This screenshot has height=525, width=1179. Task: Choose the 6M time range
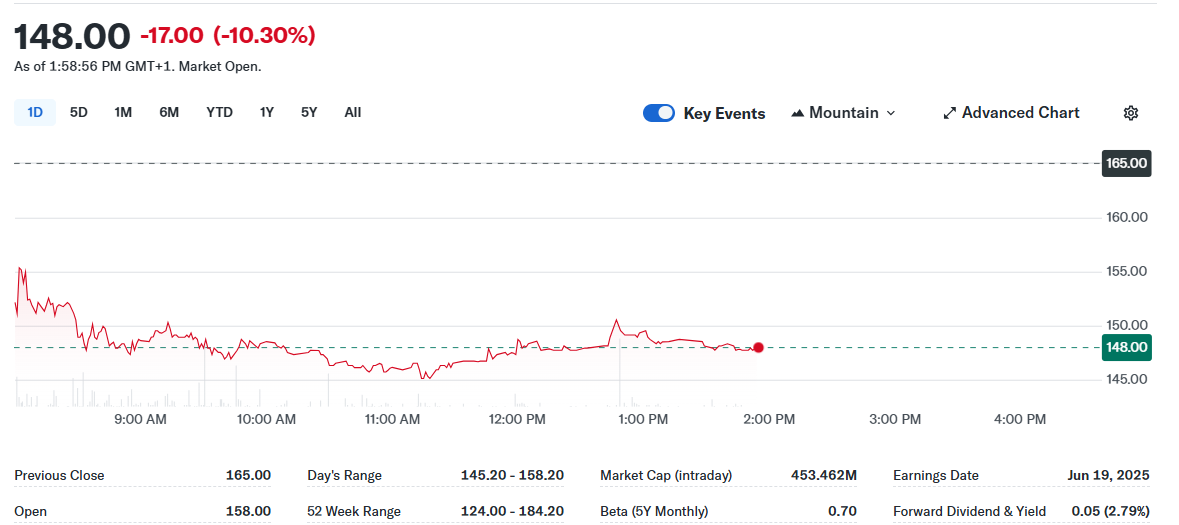[x=169, y=113]
